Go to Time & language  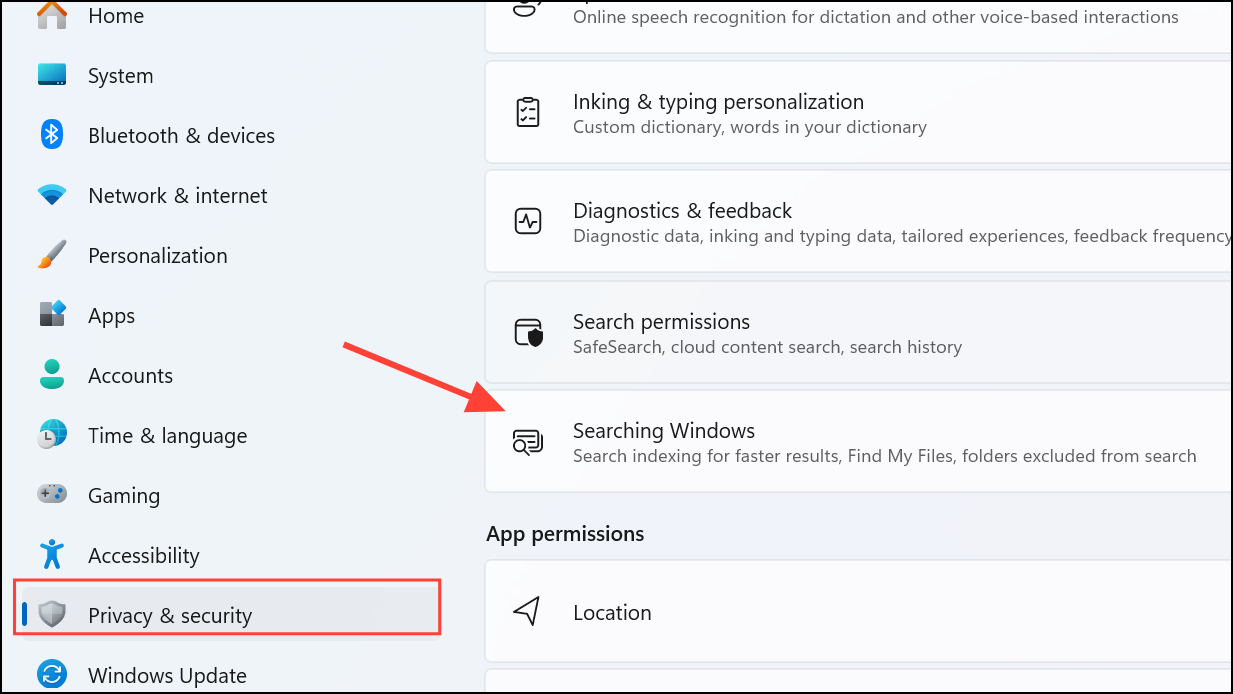(x=167, y=436)
